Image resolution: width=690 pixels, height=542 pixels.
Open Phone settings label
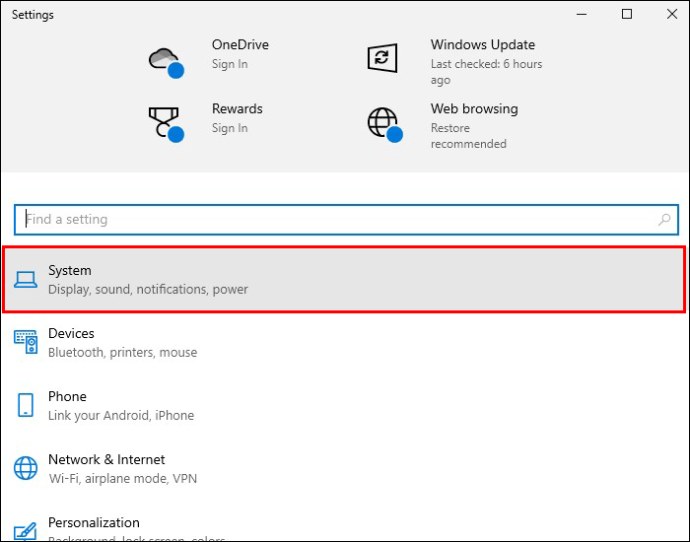(67, 396)
